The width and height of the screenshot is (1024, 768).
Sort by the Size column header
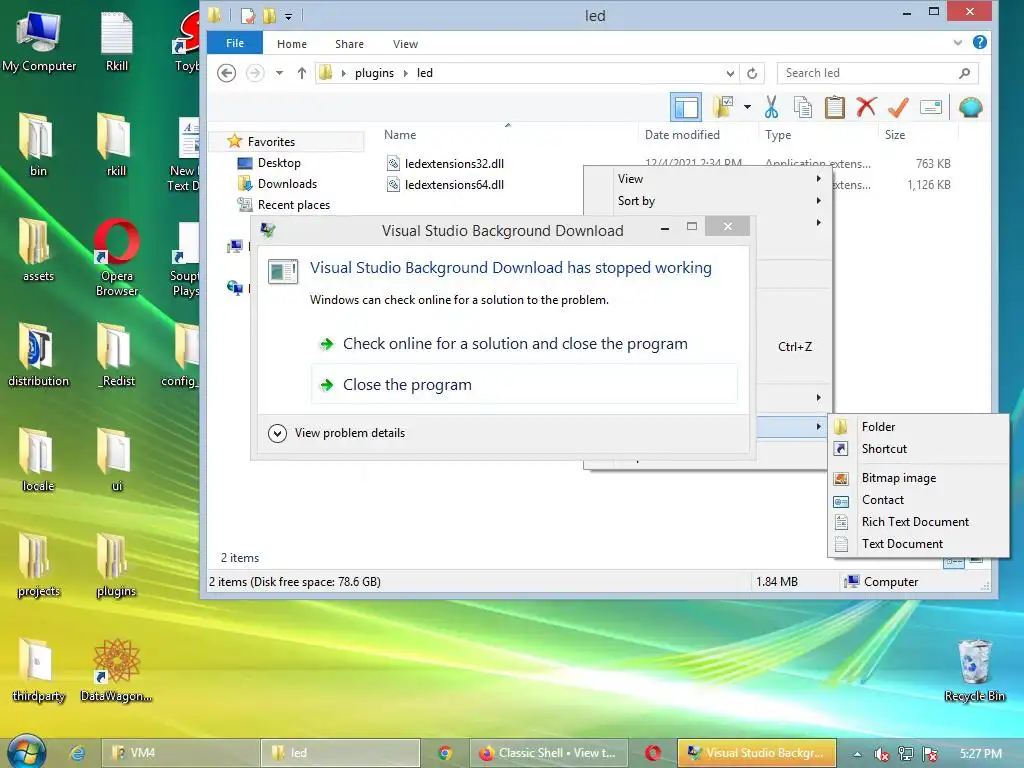[x=895, y=135]
